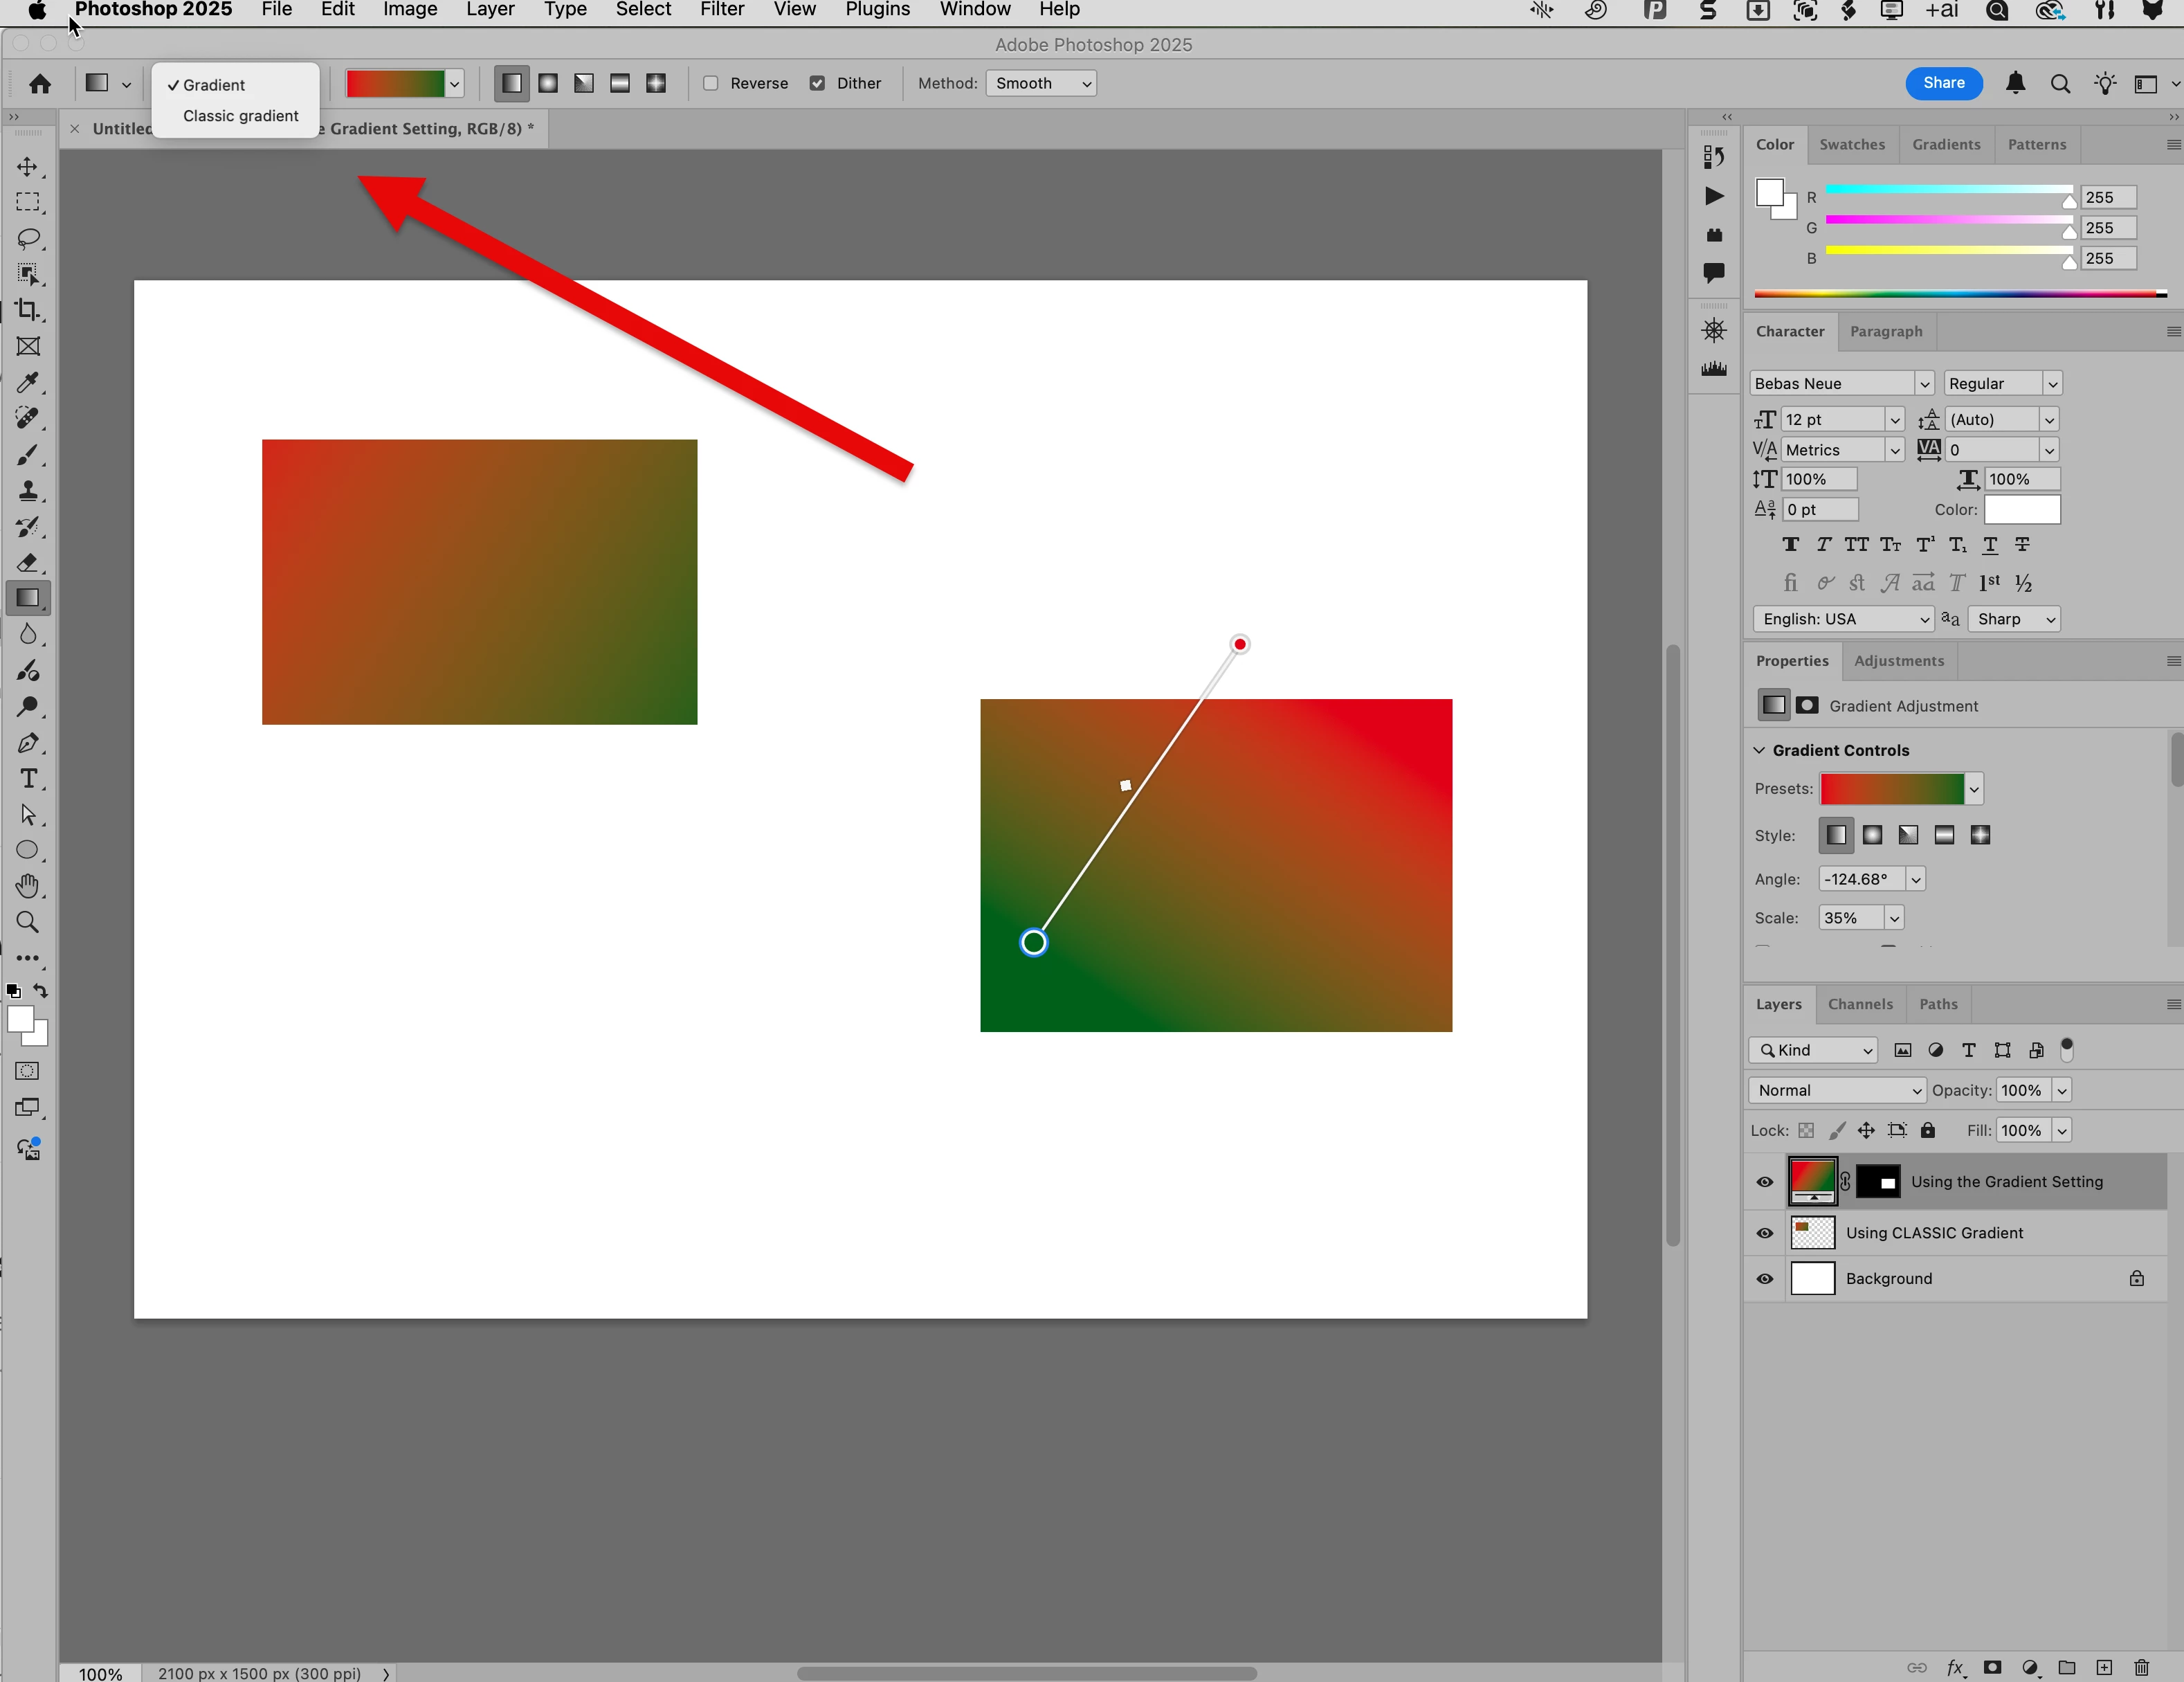
Task: Select the Eraser tool
Action: (27, 563)
